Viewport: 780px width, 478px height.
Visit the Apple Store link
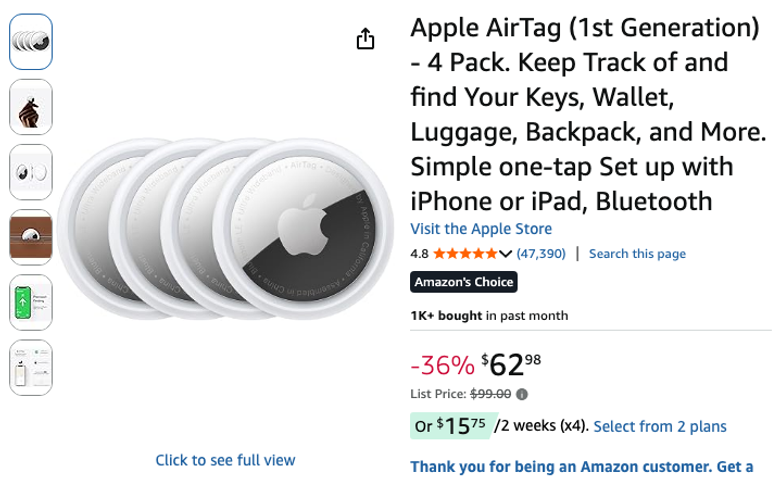pyautogui.click(x=481, y=229)
